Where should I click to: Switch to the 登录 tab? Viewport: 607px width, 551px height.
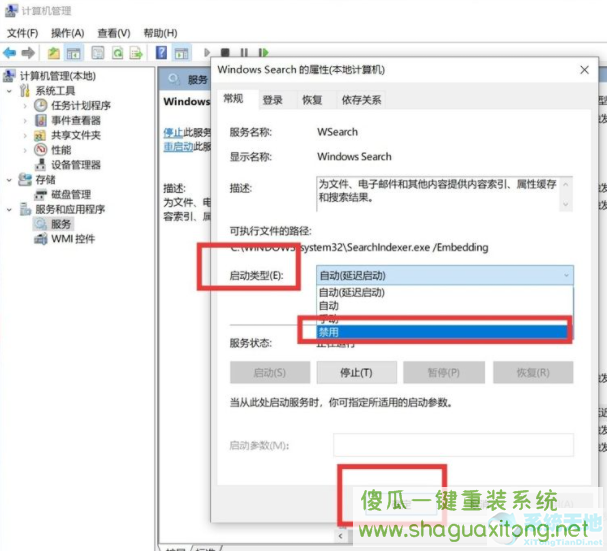(273, 100)
